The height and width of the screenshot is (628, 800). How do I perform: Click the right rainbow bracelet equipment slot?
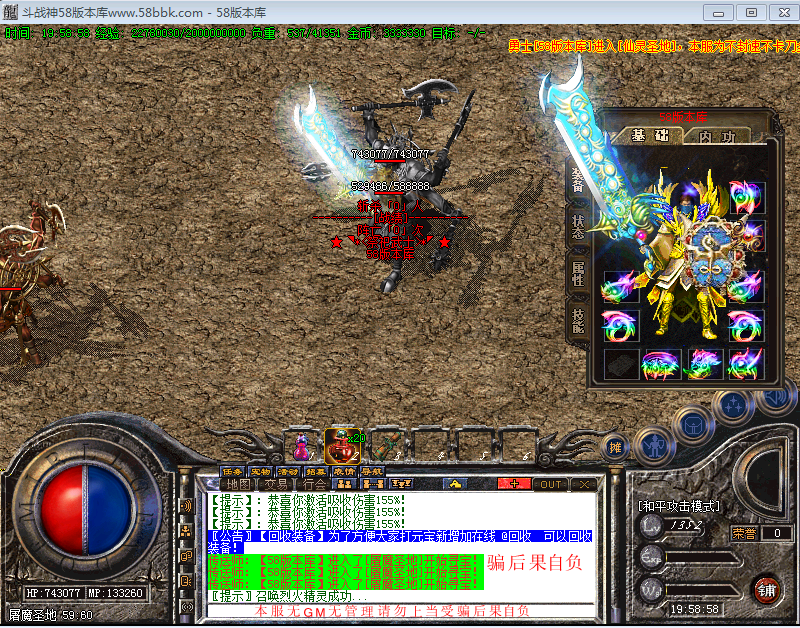pyautogui.click(x=746, y=287)
